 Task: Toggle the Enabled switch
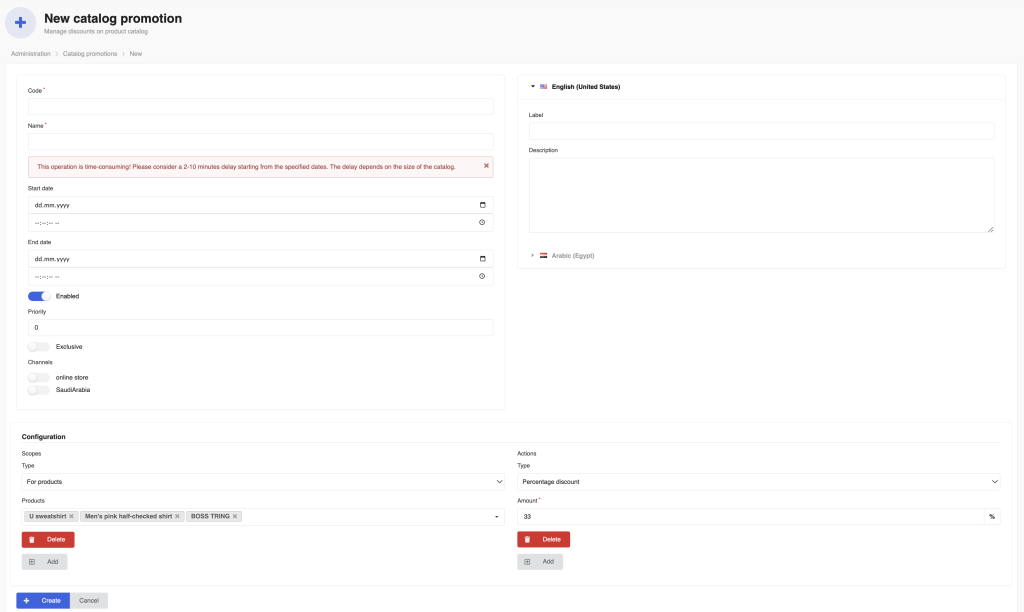[x=39, y=296]
